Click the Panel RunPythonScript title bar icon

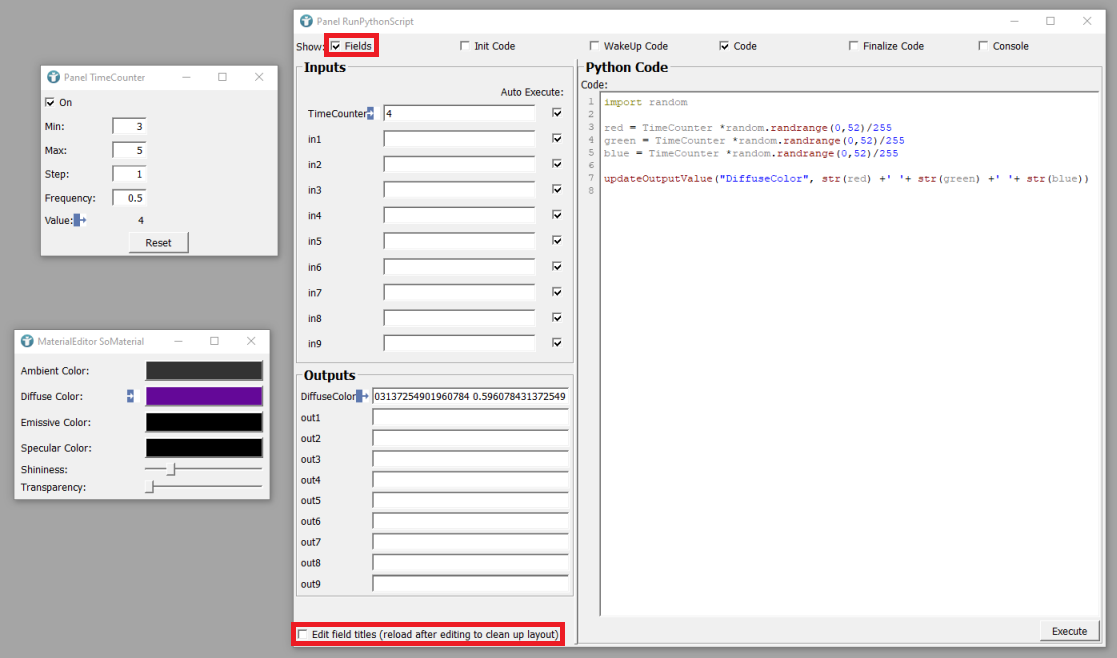[x=306, y=21]
